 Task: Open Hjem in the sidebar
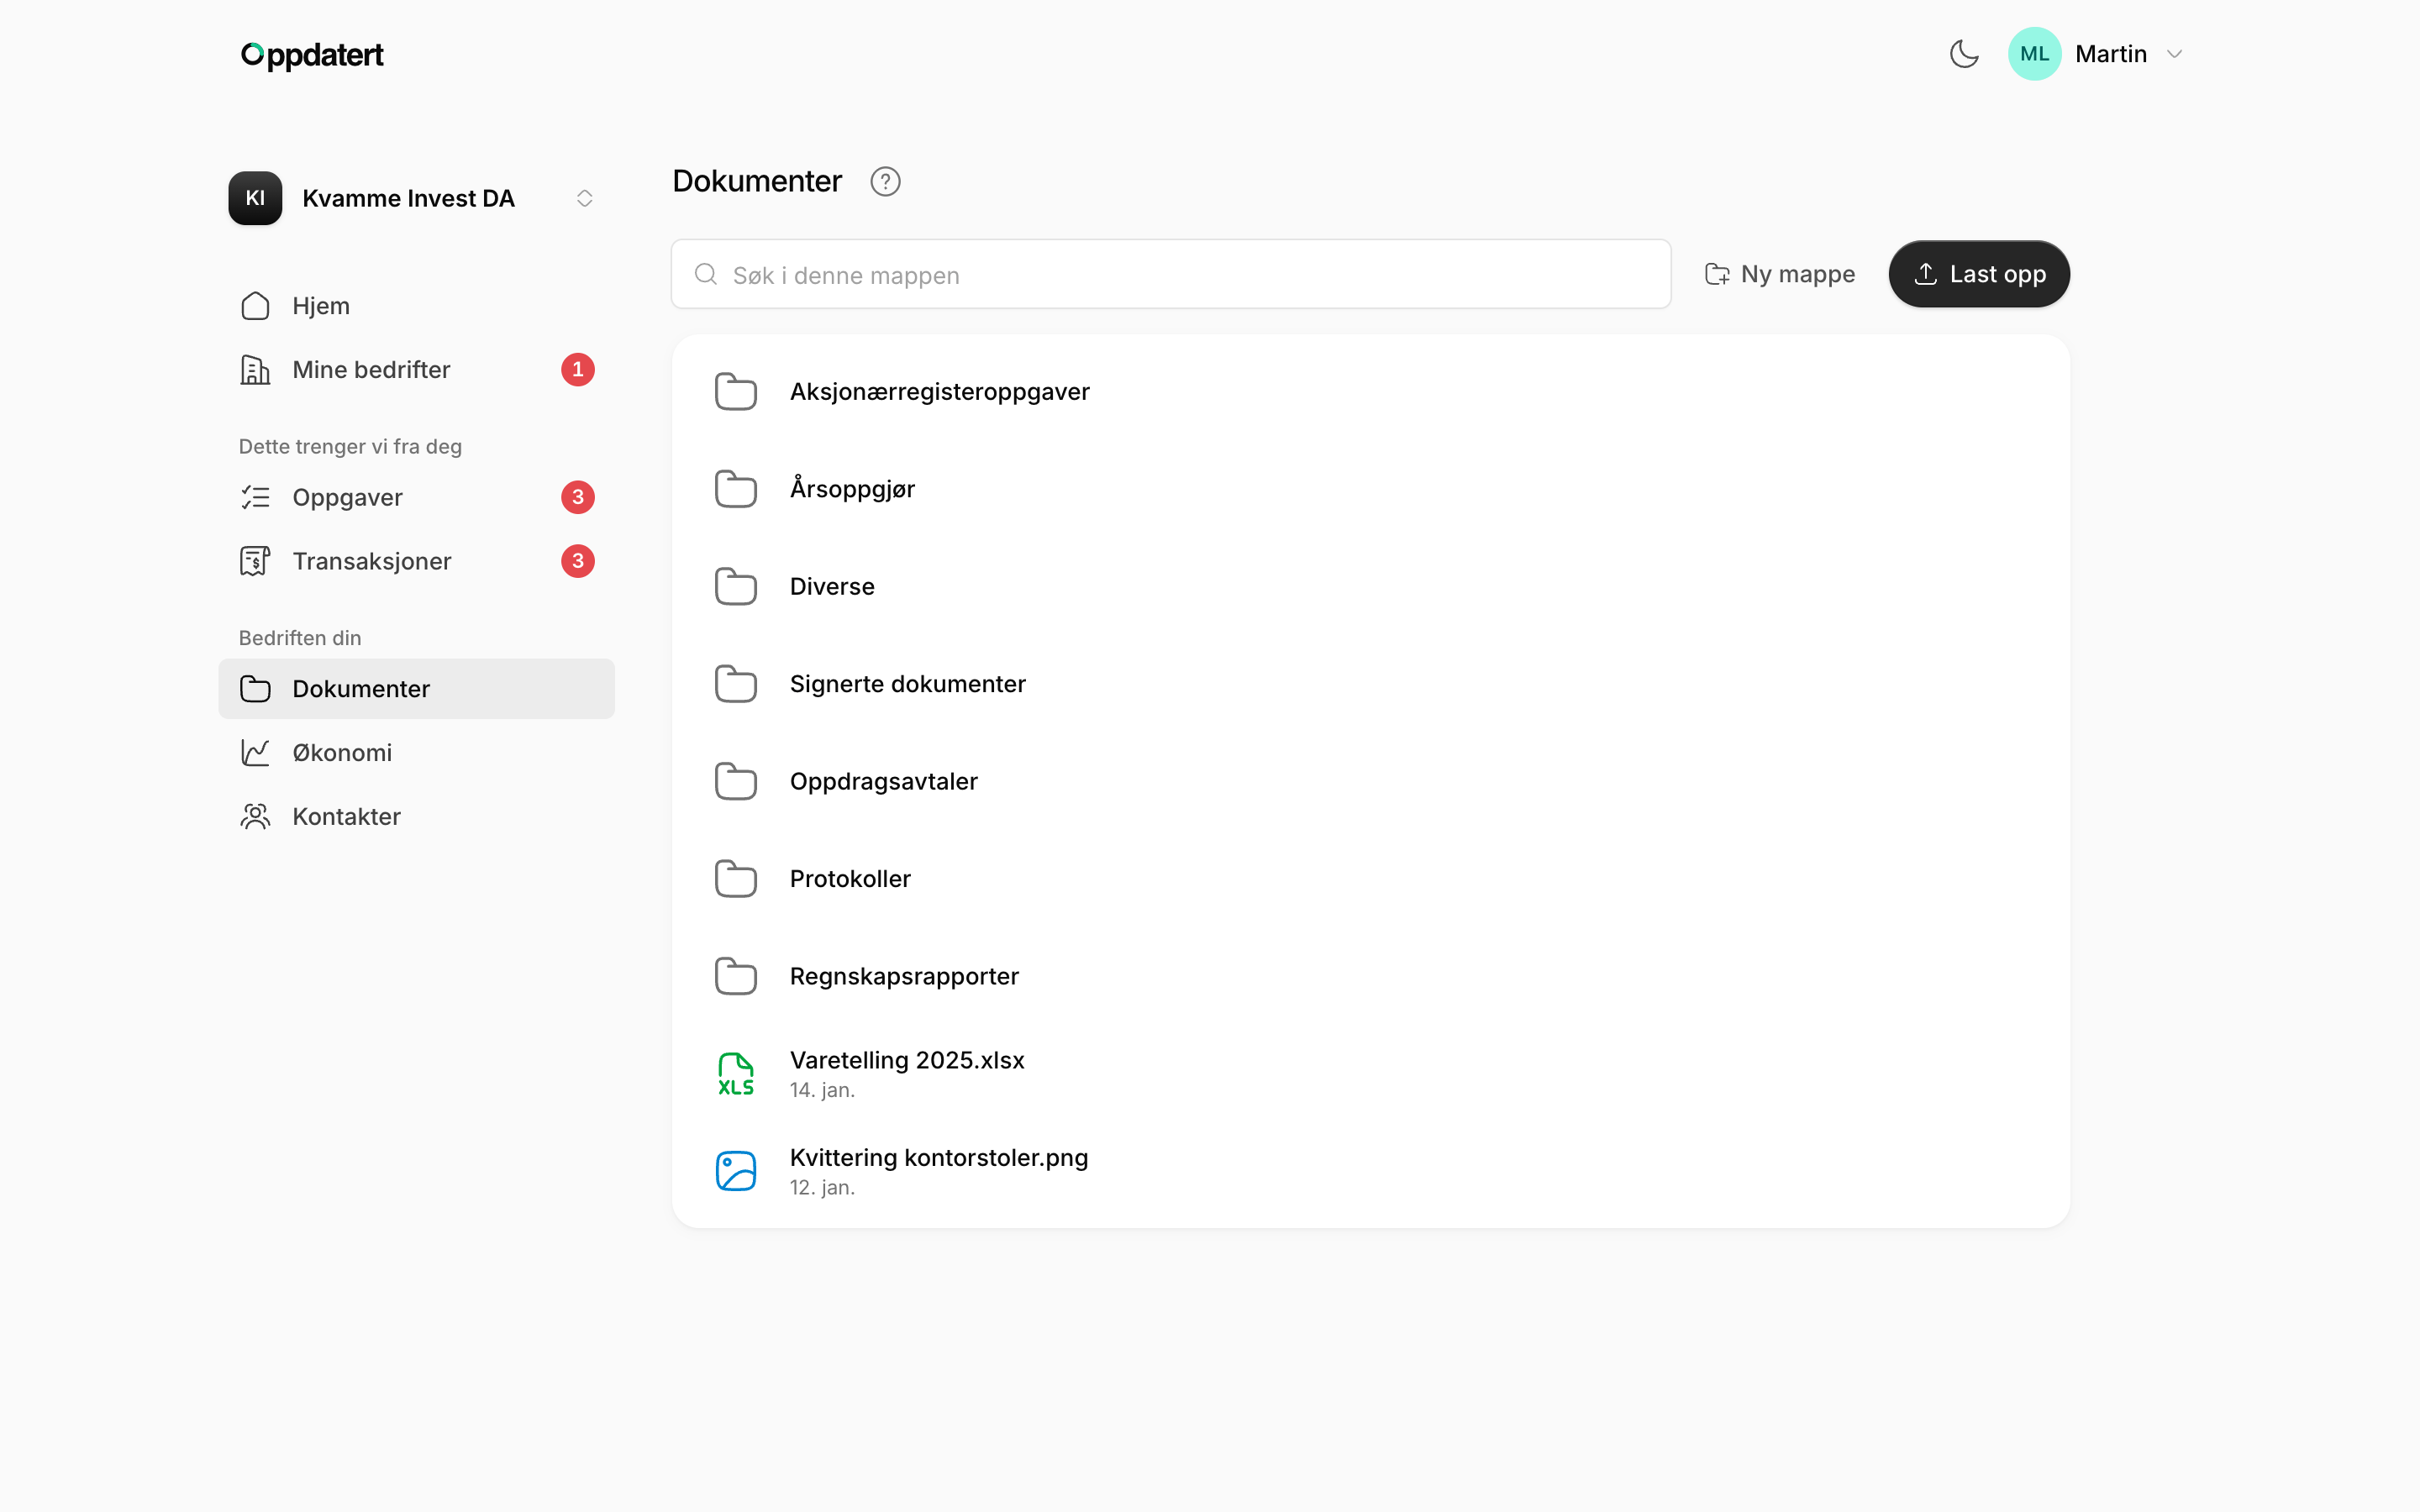pos(416,306)
